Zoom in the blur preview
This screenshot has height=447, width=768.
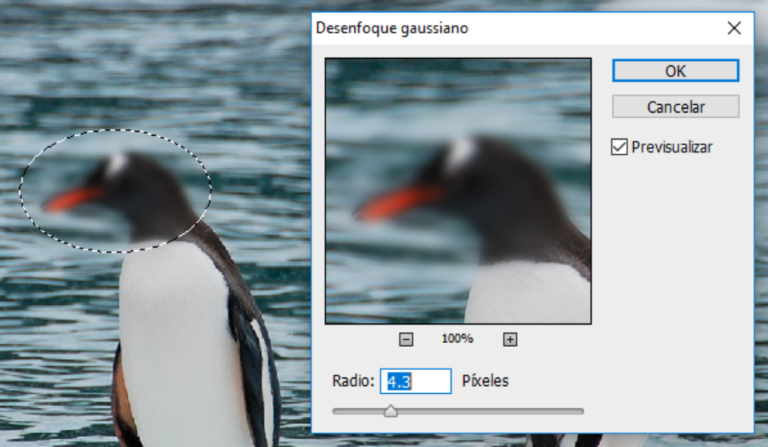pyautogui.click(x=510, y=339)
